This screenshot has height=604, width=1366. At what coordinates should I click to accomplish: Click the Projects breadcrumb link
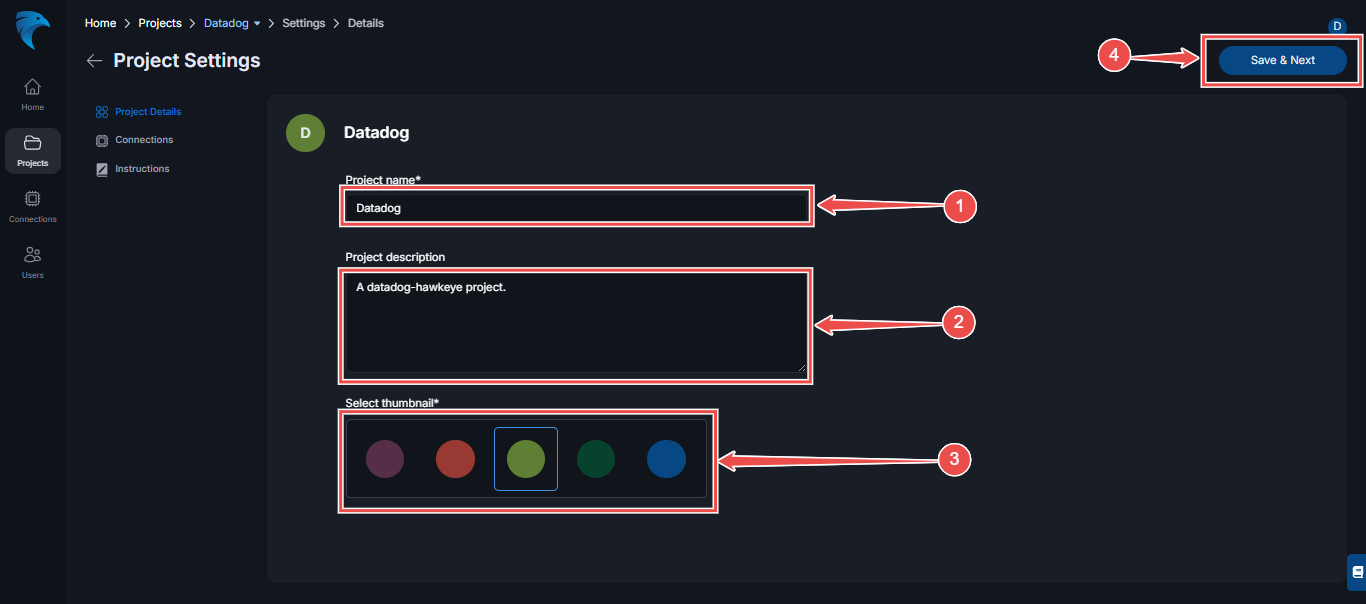[159, 23]
